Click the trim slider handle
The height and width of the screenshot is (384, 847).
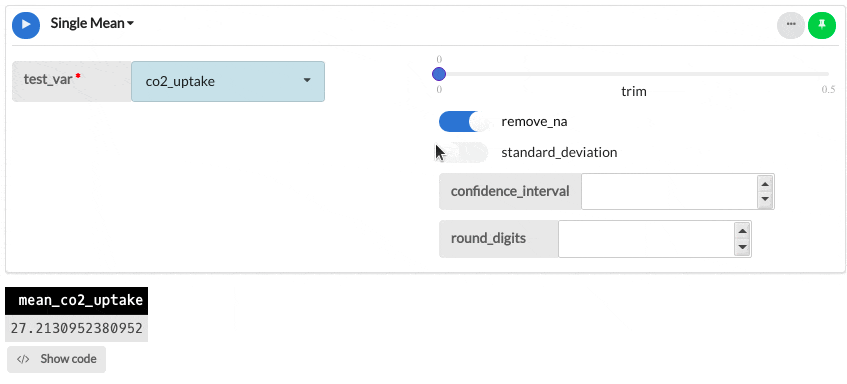(439, 74)
